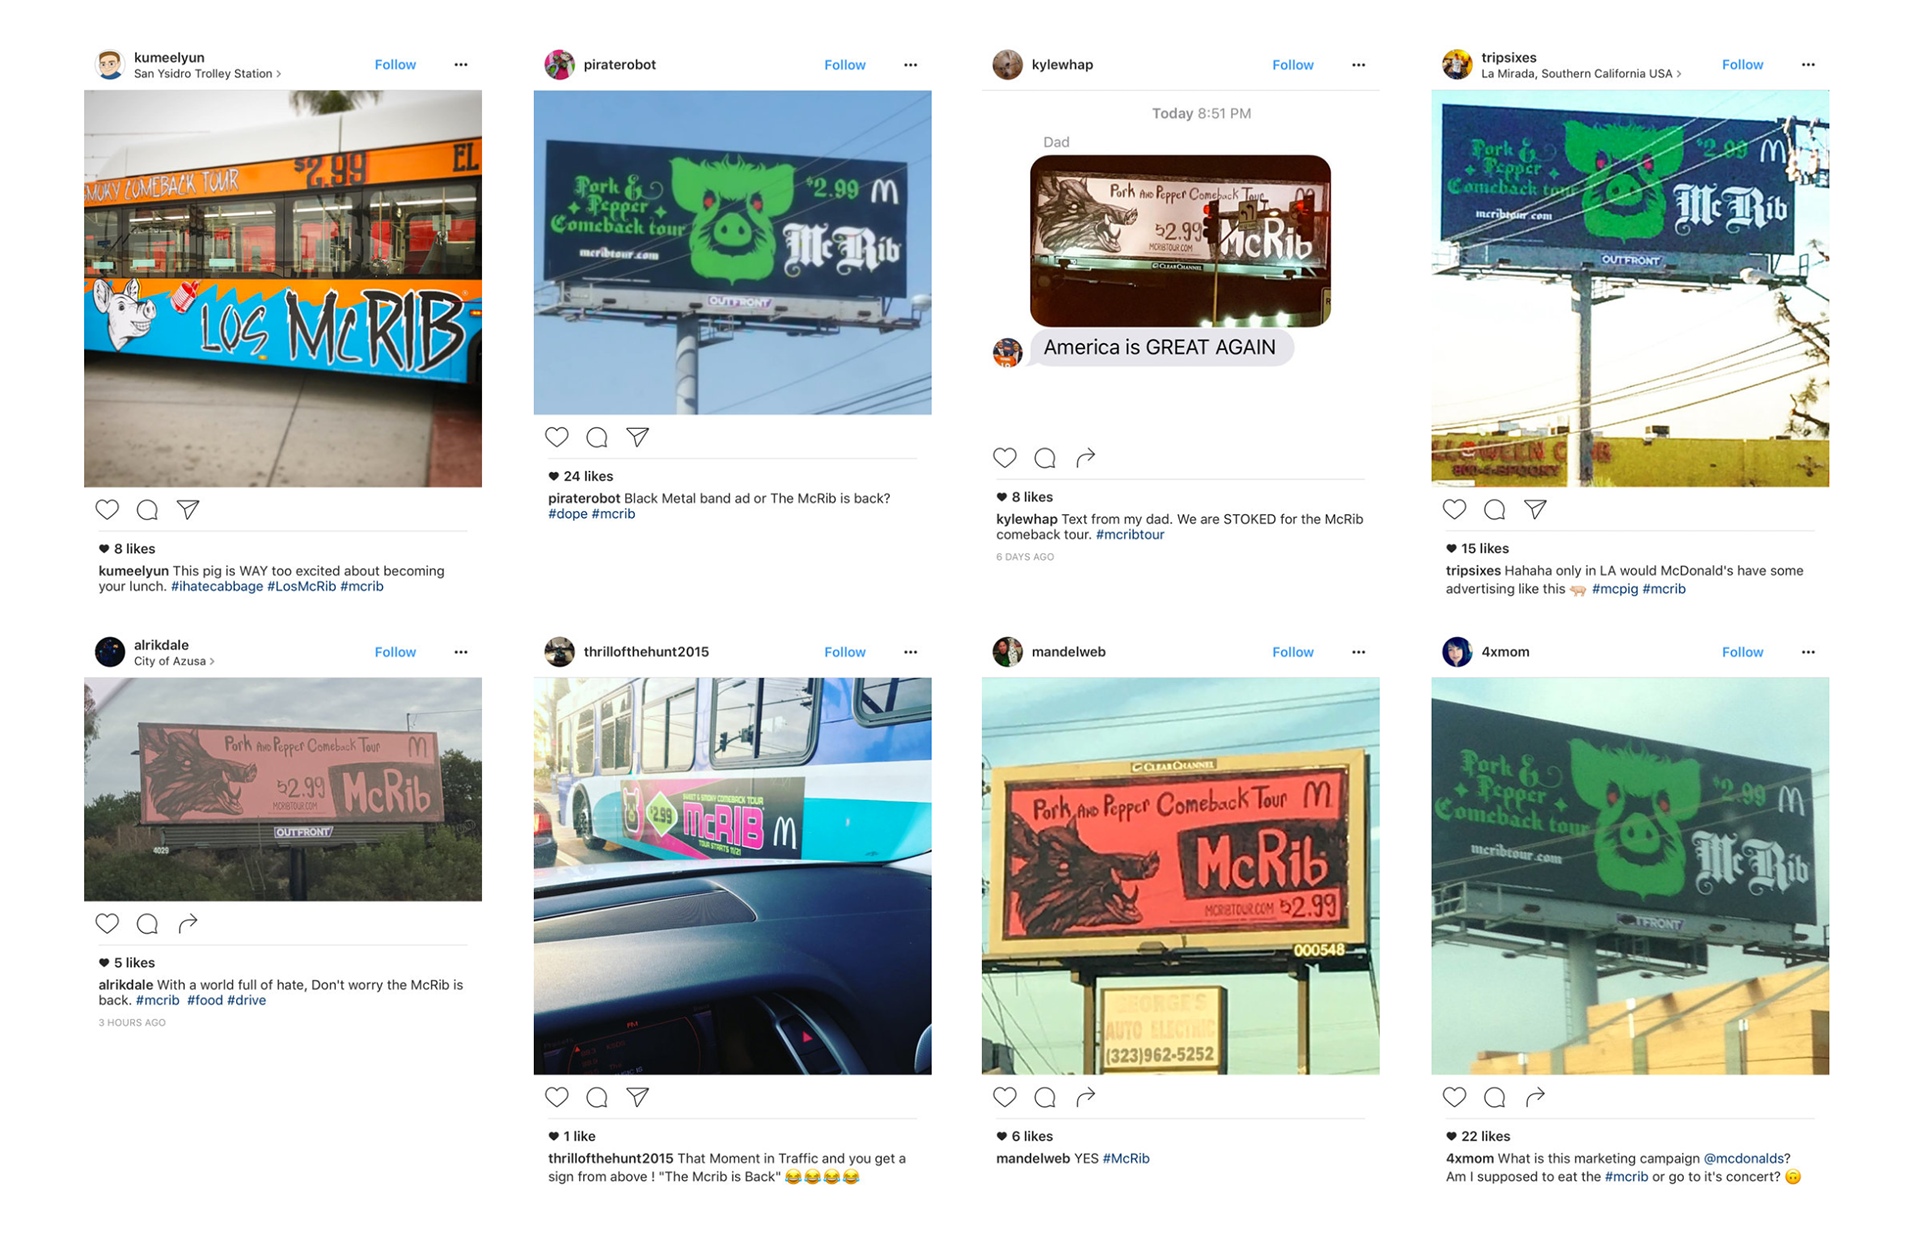Viewport: 1920px width, 1252px height.
Task: Expand options menu for mandelweb's post
Action: tap(1358, 652)
